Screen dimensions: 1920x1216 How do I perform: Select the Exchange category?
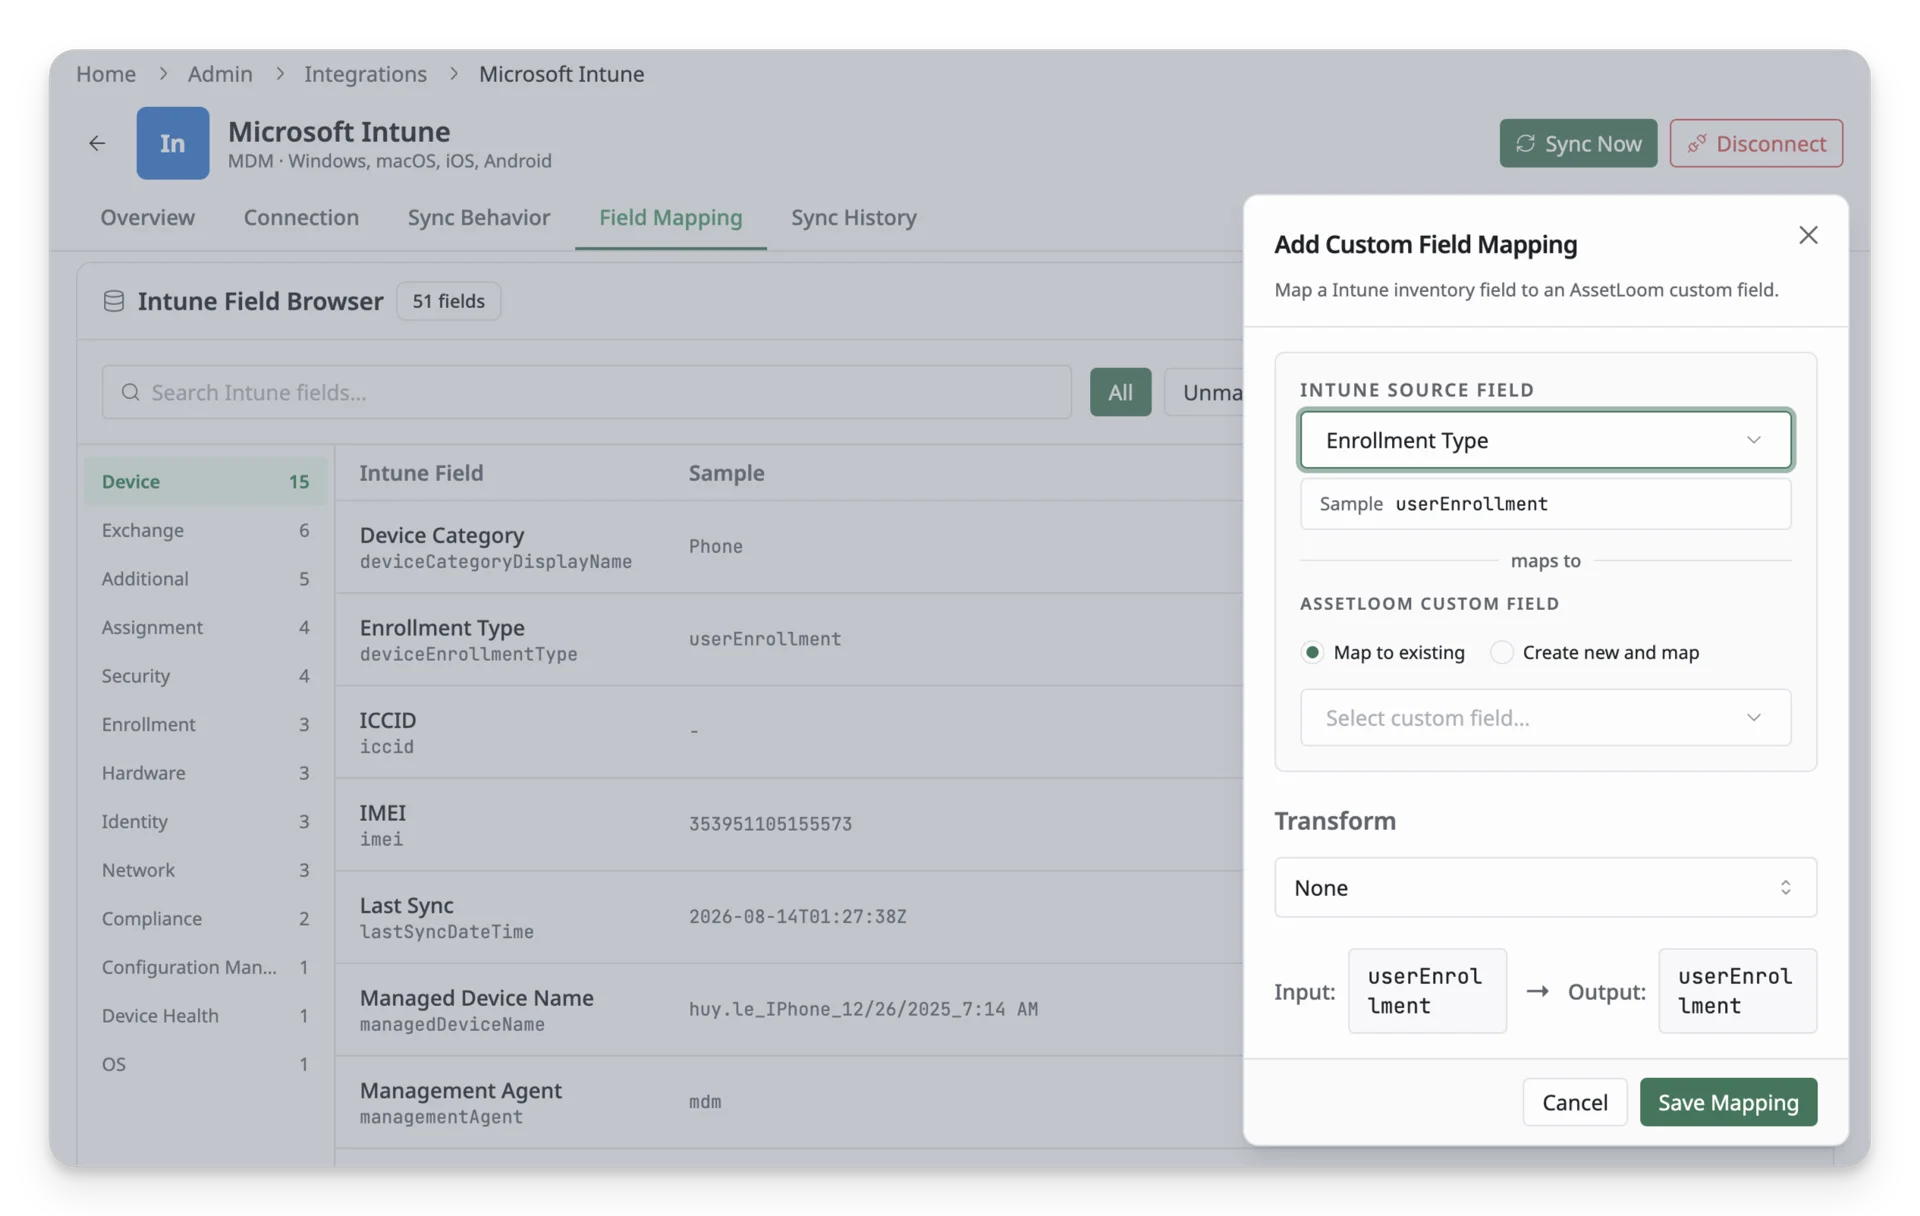[x=205, y=530]
